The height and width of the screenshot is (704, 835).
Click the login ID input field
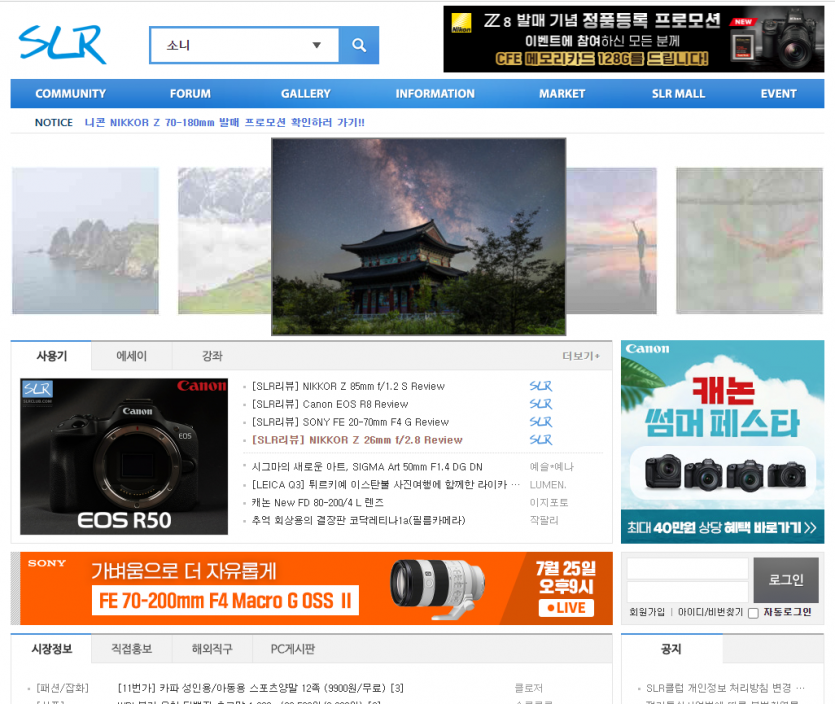687,569
